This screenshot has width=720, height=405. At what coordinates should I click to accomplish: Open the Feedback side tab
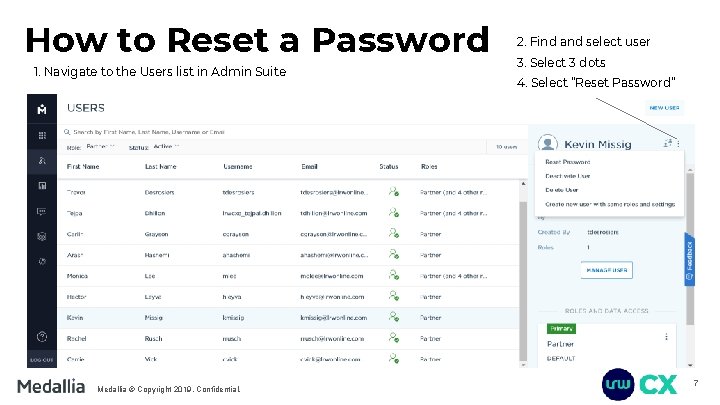point(689,254)
